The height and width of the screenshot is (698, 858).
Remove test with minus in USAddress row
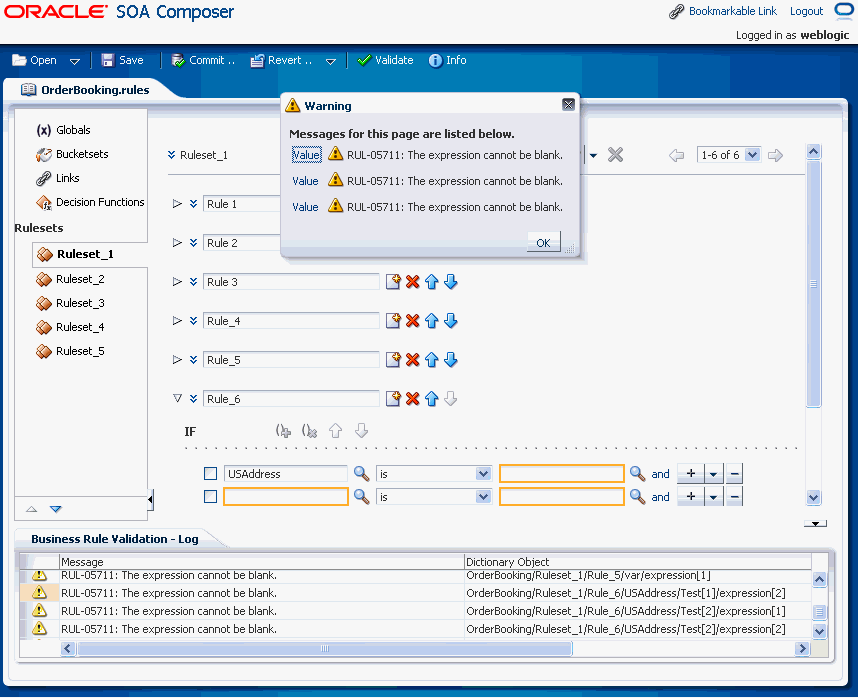point(734,474)
